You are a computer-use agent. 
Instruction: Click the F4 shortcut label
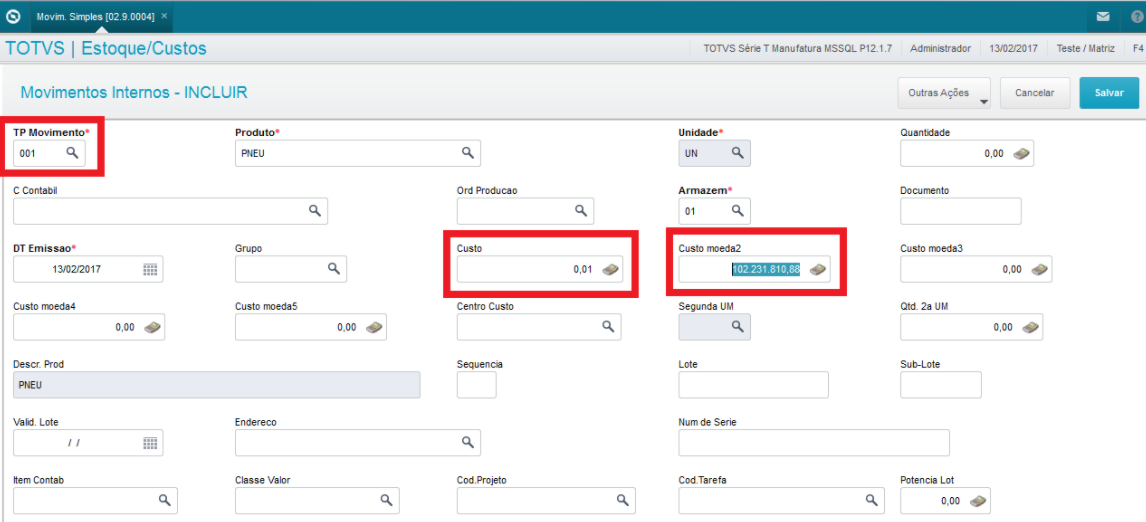pos(1138,48)
